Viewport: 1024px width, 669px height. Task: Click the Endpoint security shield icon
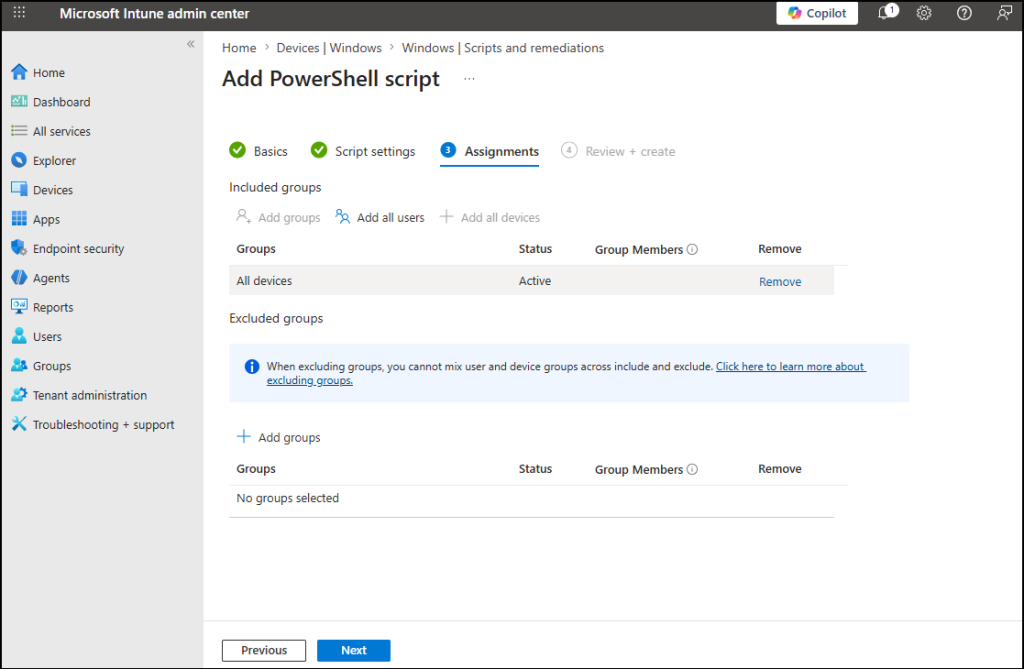coord(19,248)
